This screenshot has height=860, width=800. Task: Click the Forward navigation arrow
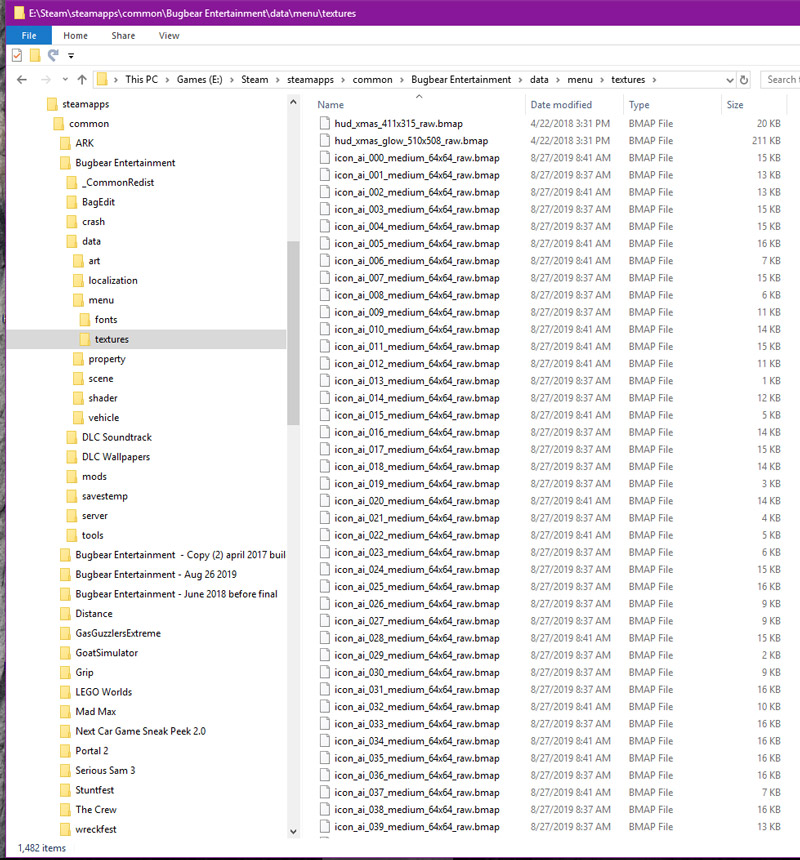point(46,80)
